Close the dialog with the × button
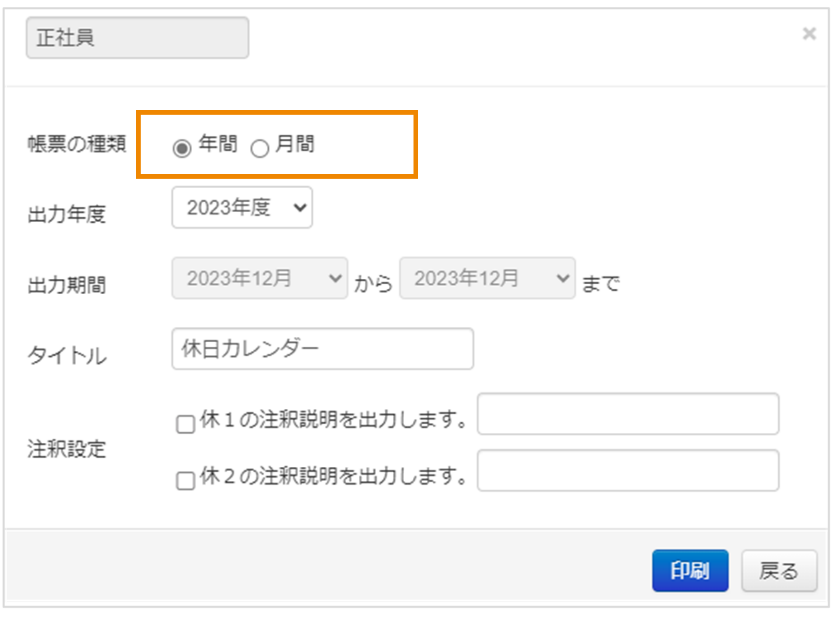Image resolution: width=837 pixels, height=619 pixels. tap(811, 32)
